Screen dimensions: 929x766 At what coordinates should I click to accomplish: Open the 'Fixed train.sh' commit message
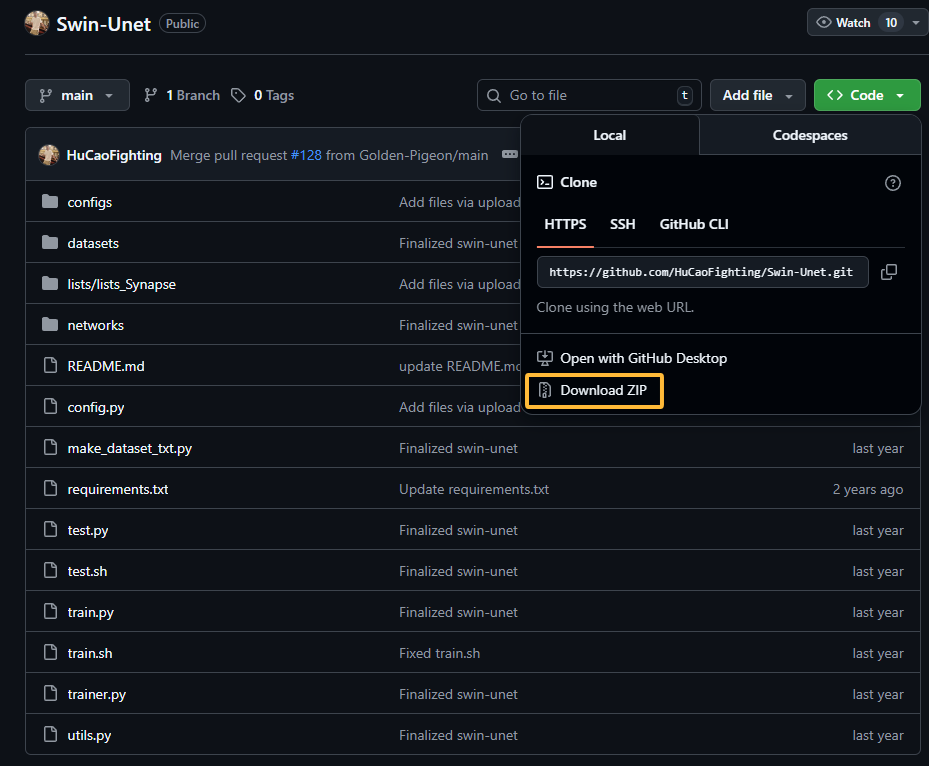click(440, 653)
